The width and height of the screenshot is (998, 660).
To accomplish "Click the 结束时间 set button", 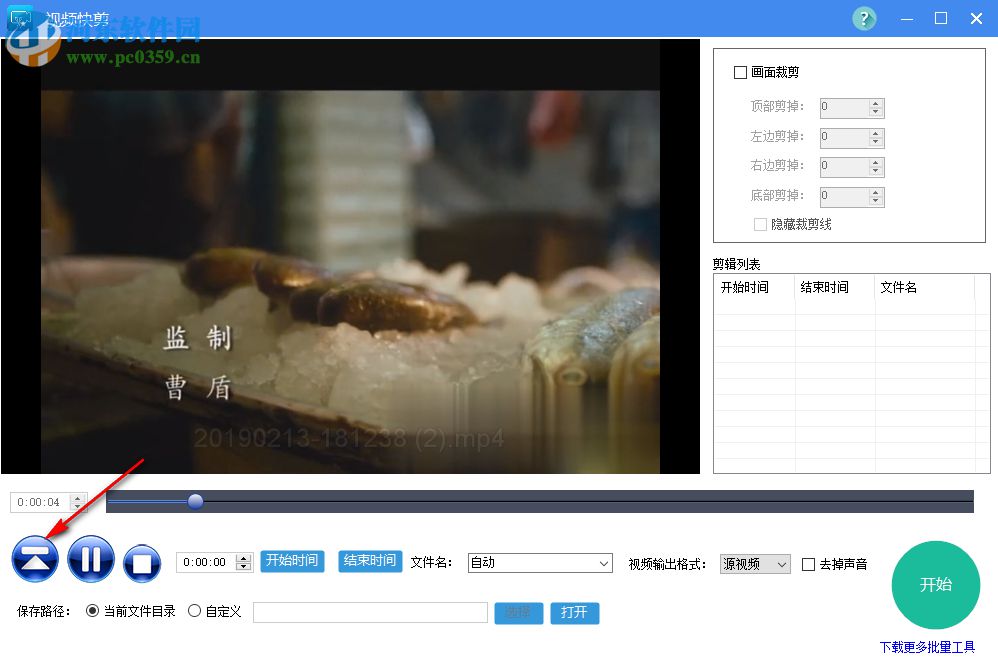I will 369,561.
